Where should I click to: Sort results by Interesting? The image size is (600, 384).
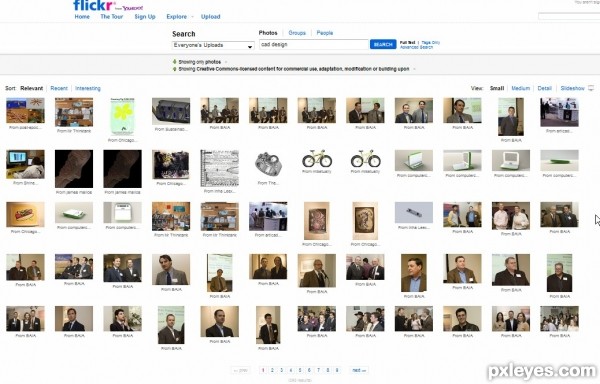coord(88,88)
